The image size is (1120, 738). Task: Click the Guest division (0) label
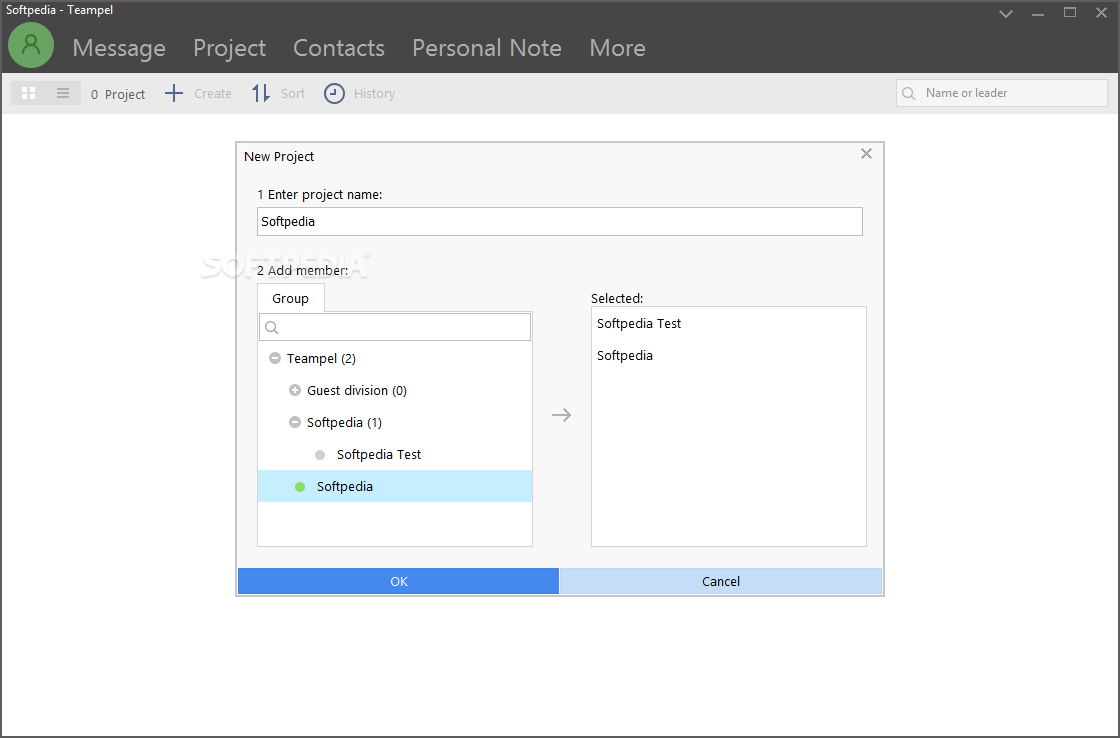pos(356,390)
